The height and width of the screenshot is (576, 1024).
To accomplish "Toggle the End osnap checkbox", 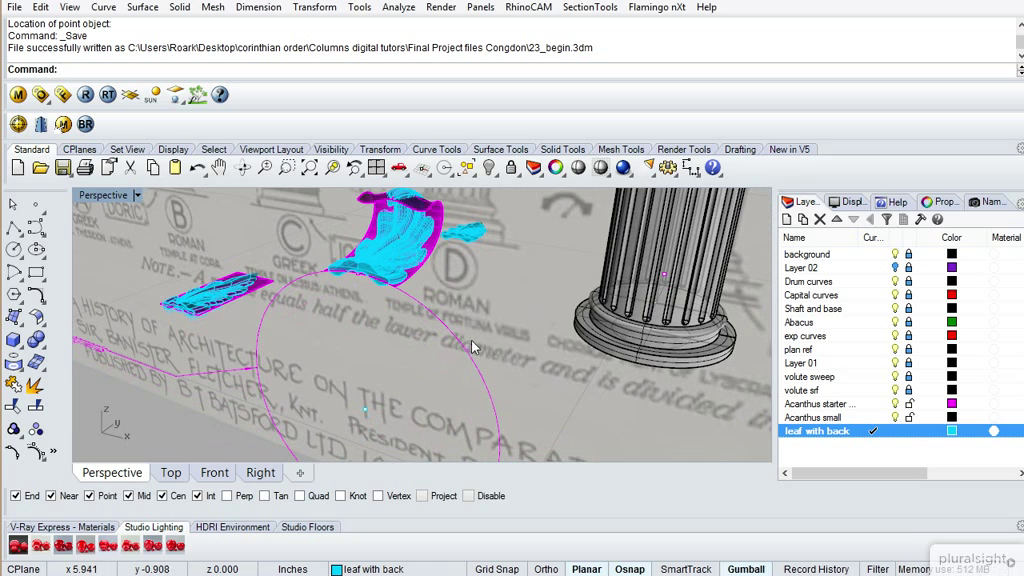I will [x=16, y=496].
